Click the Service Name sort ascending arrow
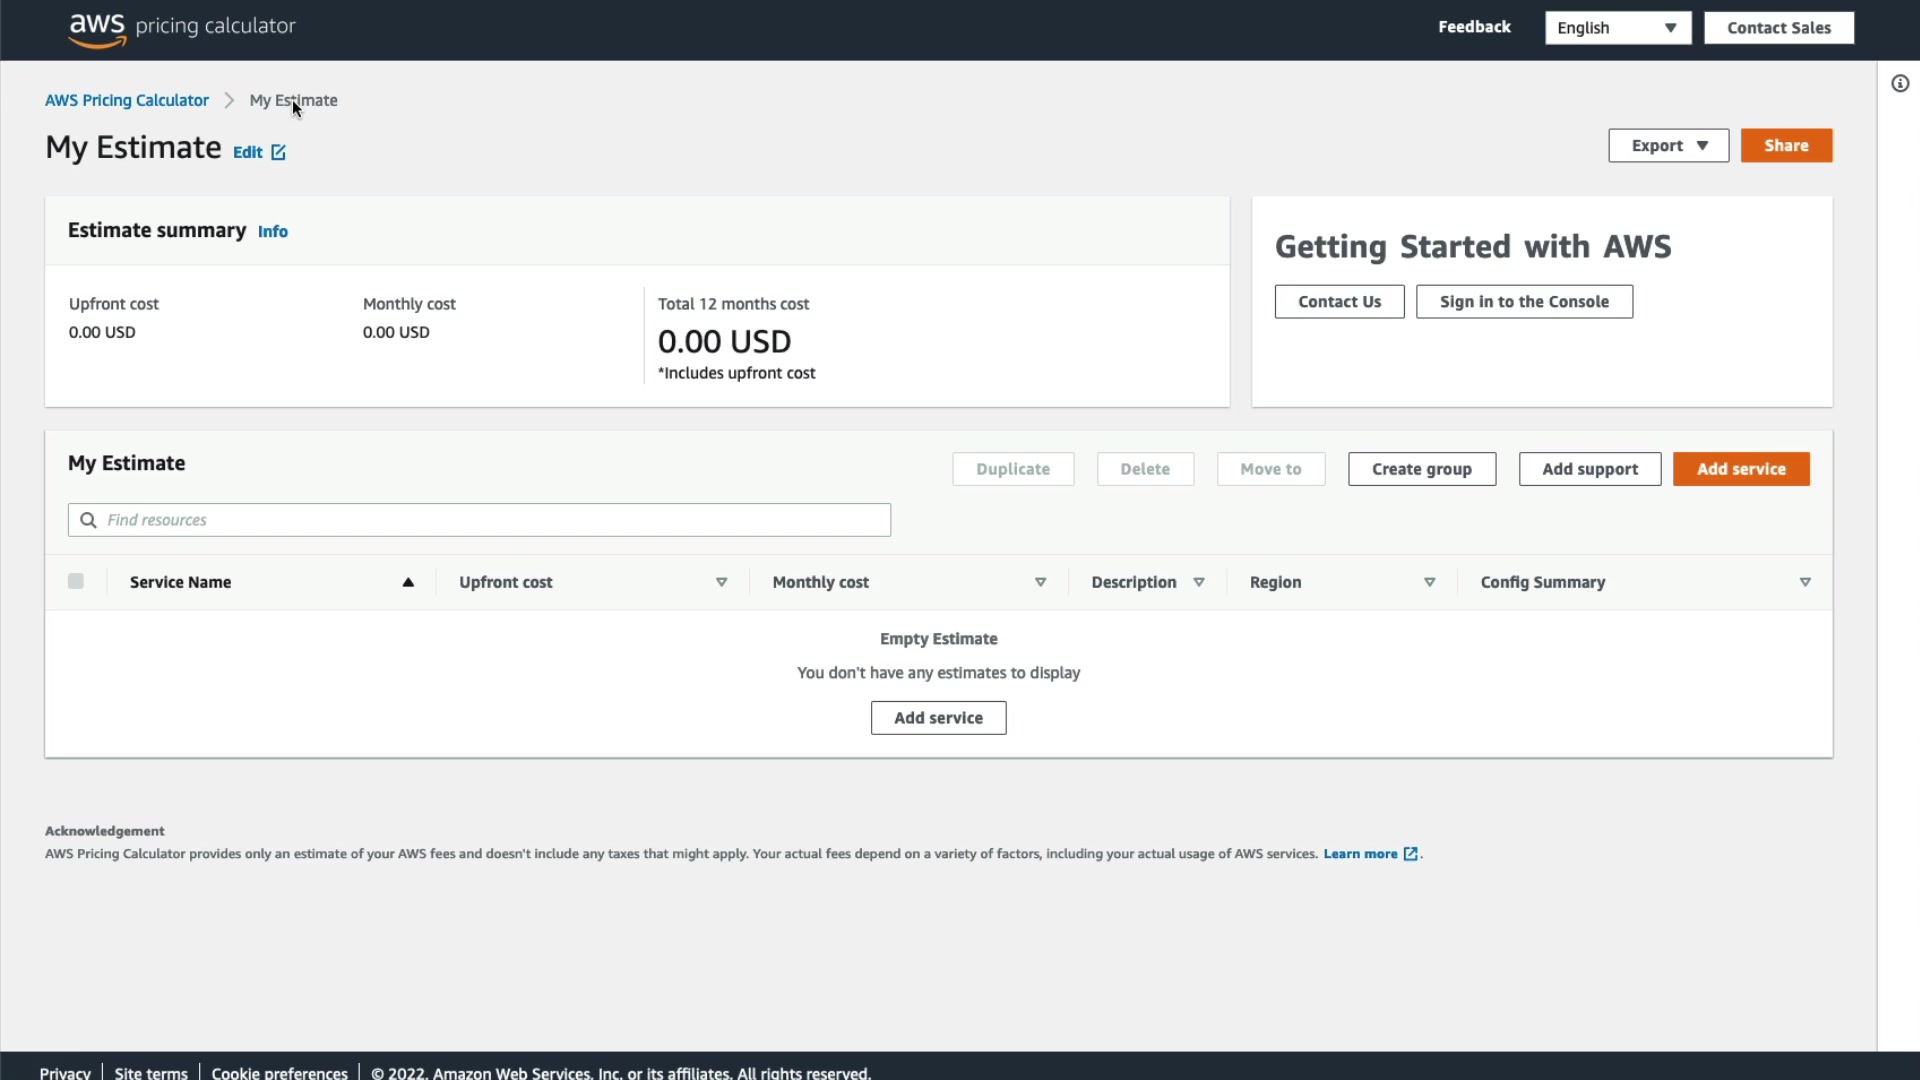The height and width of the screenshot is (1080, 1920). [408, 582]
